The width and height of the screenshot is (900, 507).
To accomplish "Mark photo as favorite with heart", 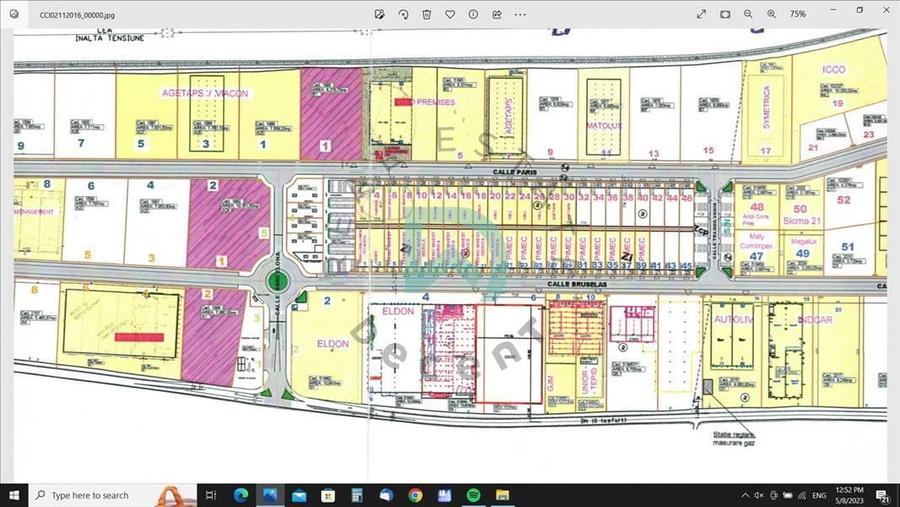I will tap(450, 14).
